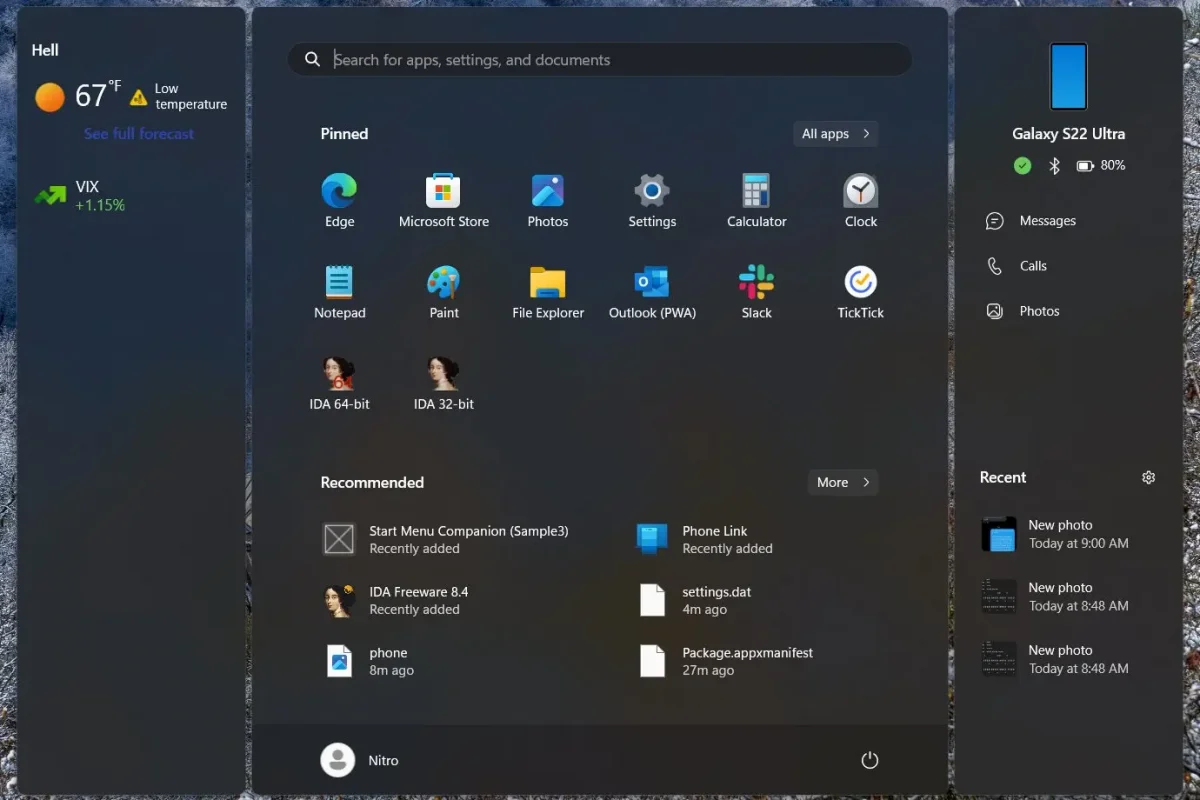
Task: Open Outlook (PWA)
Action: pyautogui.click(x=652, y=288)
